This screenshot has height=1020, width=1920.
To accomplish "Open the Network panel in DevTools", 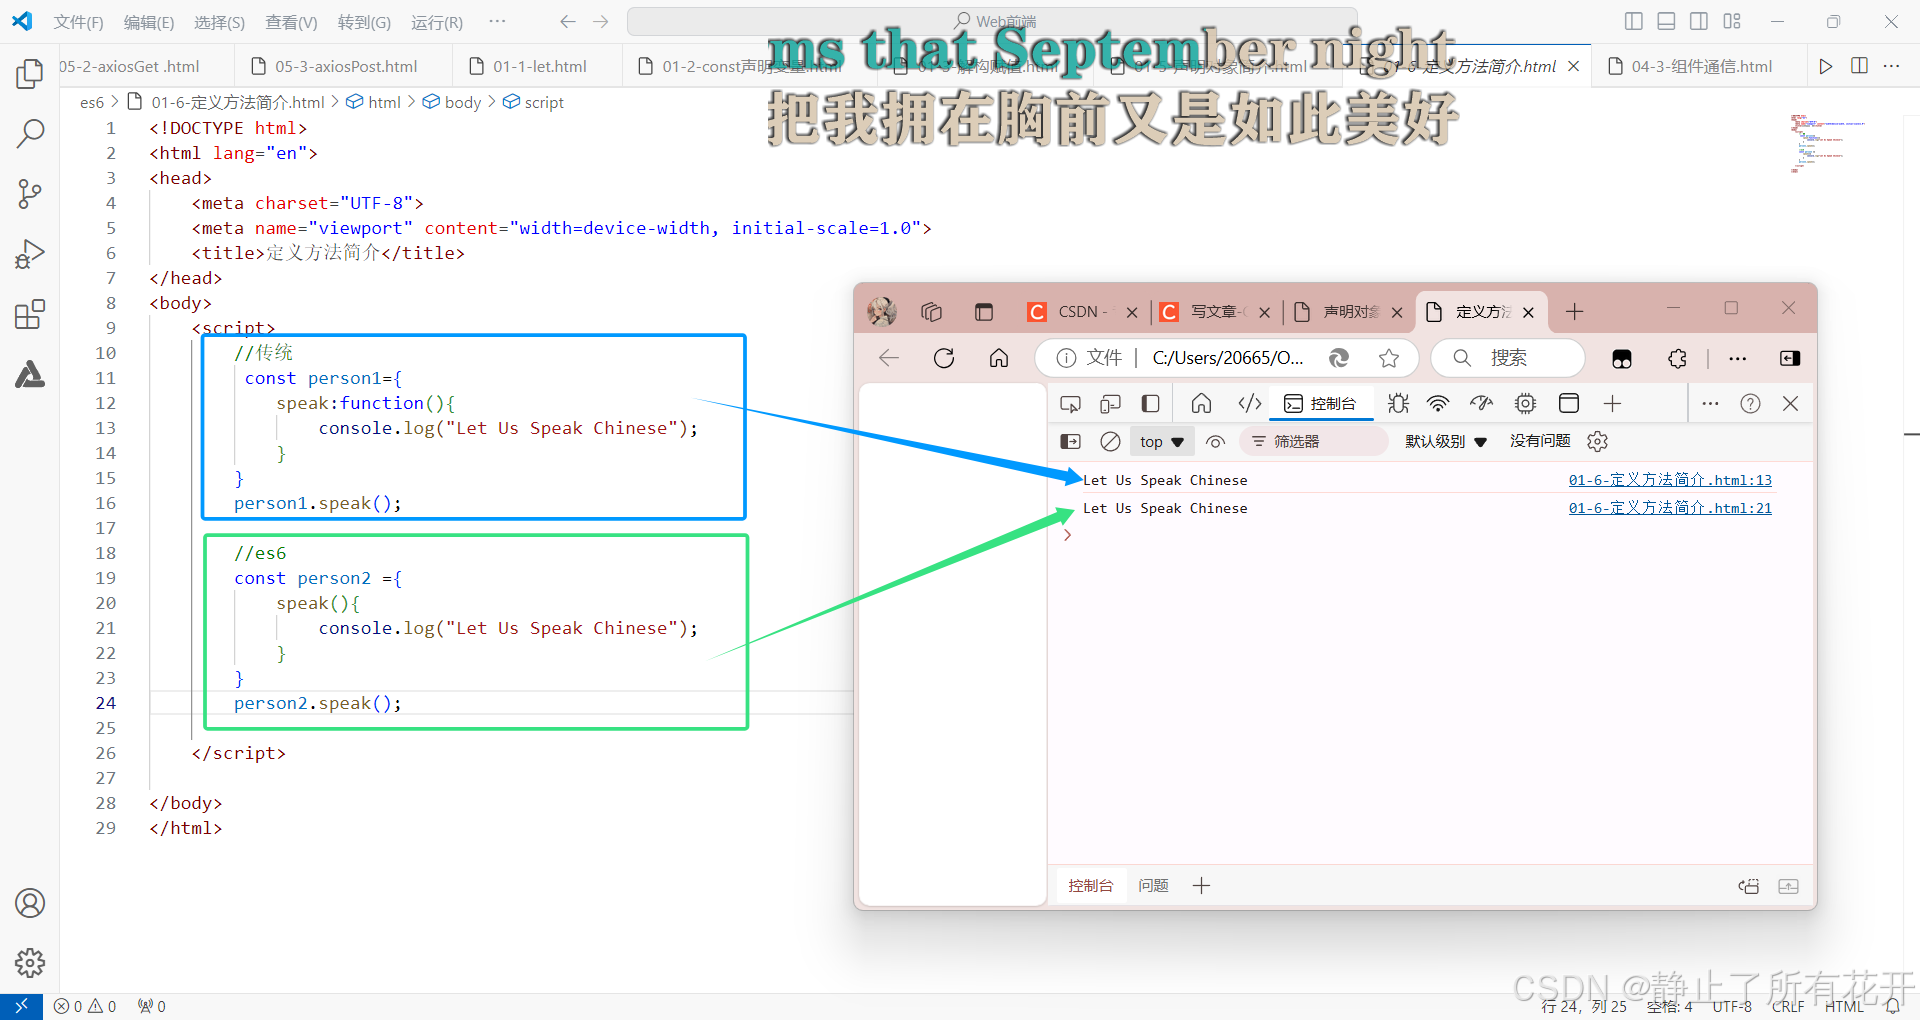I will coord(1438,403).
